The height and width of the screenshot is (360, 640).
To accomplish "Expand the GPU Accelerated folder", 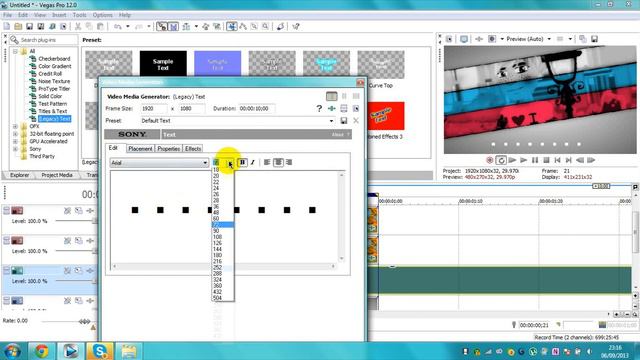I will 15,141.
